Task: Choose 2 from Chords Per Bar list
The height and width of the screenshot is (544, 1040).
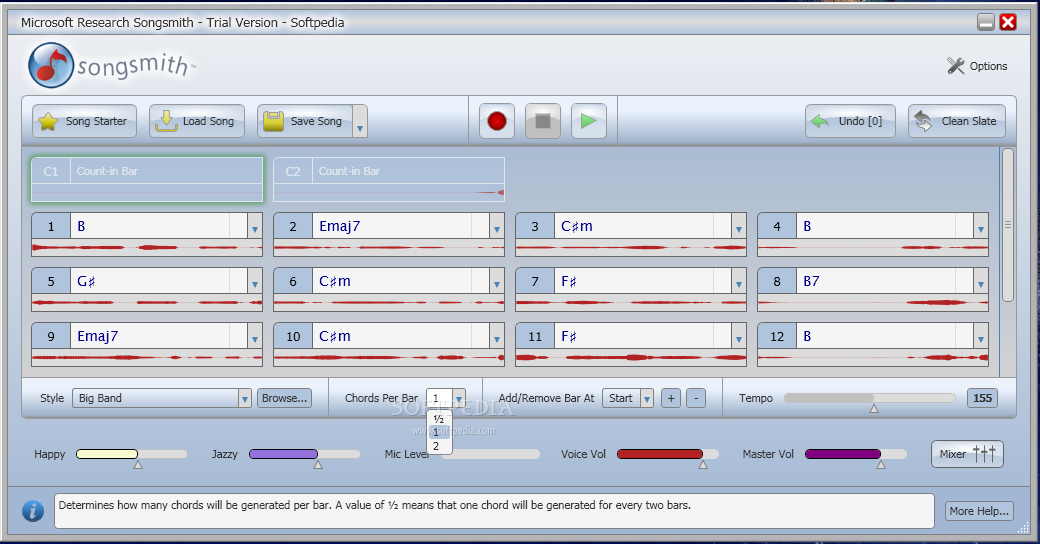Action: coord(438,446)
